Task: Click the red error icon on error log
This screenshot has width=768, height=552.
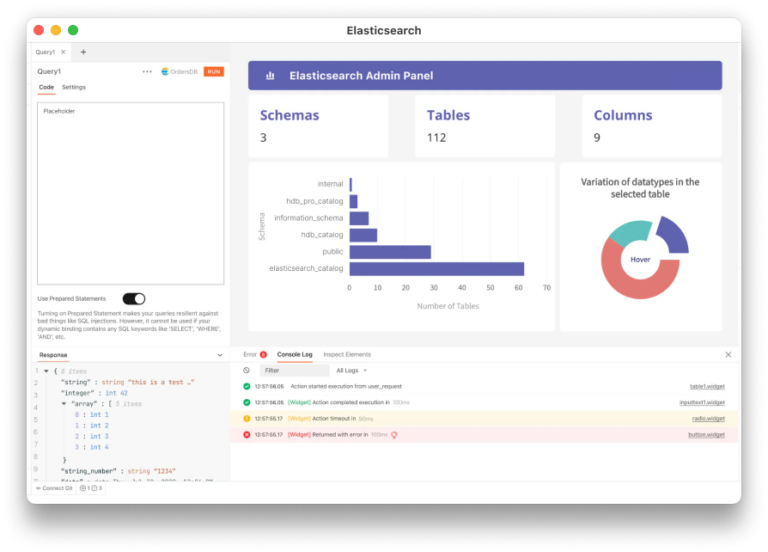Action: (247, 435)
